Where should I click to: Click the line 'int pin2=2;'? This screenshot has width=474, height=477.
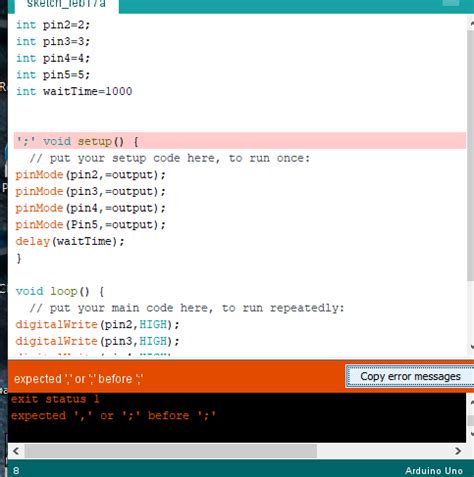click(53, 25)
